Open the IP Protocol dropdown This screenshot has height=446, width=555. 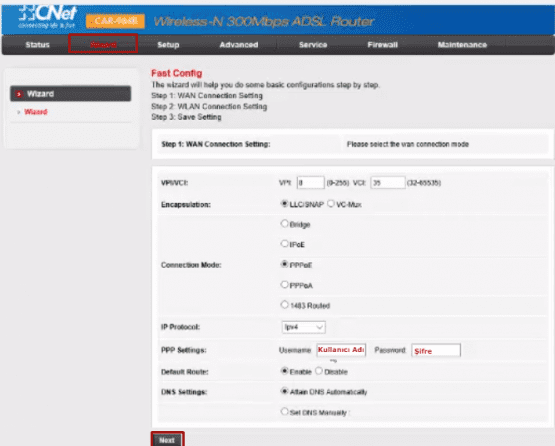point(304,327)
